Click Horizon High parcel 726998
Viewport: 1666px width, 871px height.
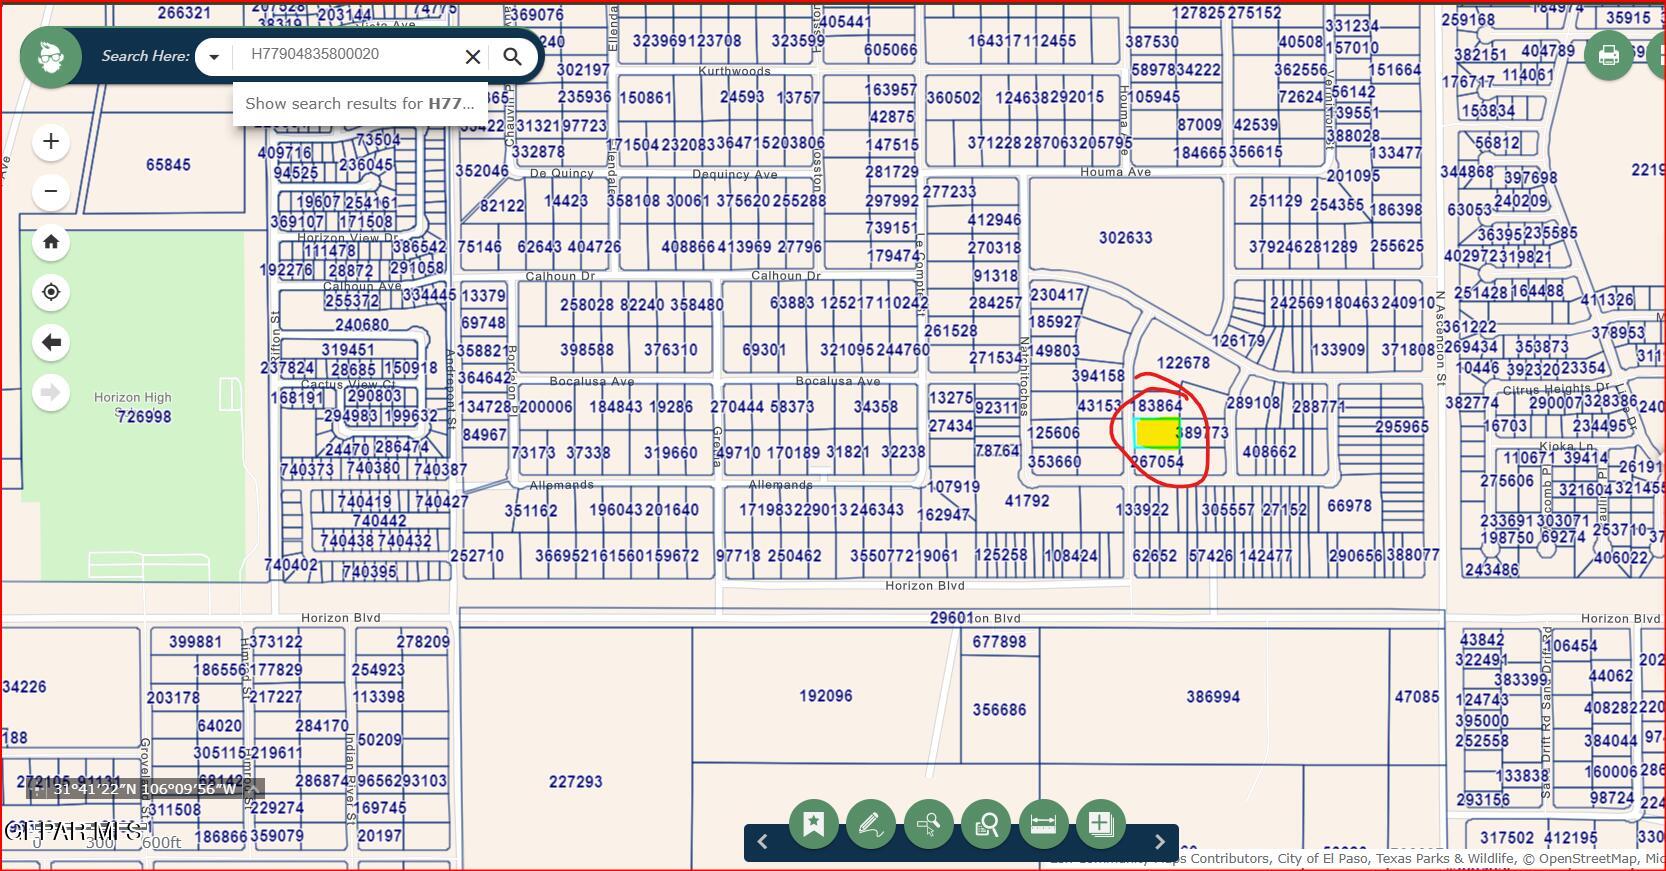(x=144, y=417)
